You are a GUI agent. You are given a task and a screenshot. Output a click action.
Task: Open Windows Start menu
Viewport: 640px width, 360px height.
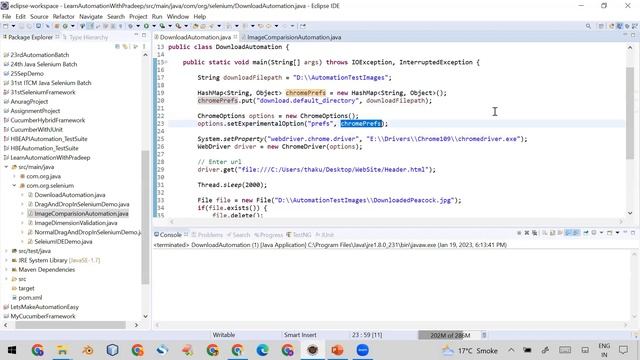tap(12, 350)
